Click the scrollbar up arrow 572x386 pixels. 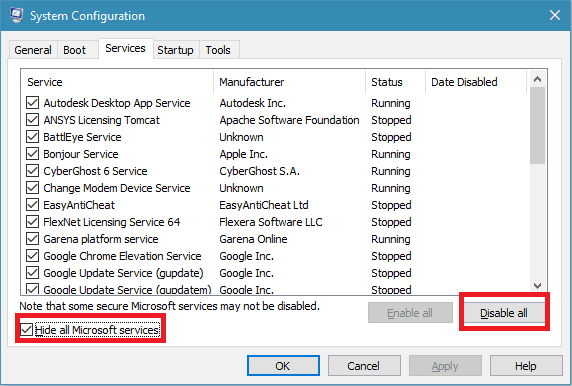point(537,79)
